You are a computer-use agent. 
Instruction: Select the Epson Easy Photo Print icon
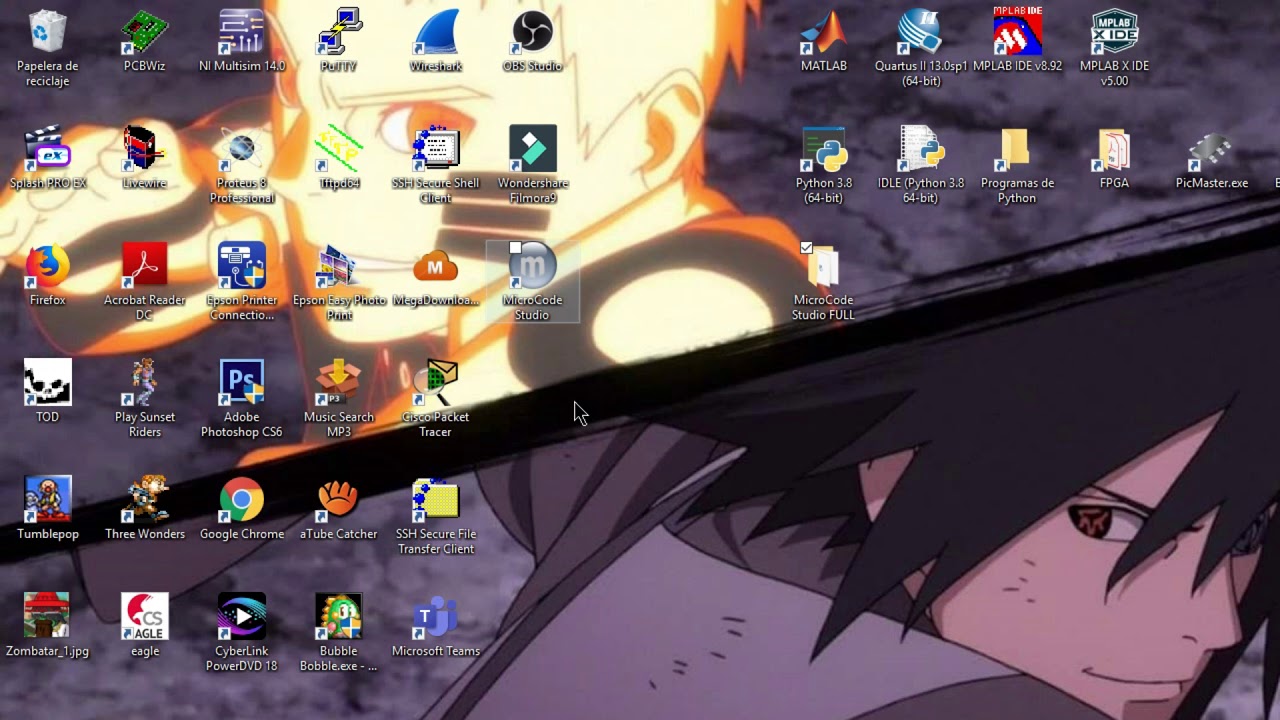tap(338, 266)
